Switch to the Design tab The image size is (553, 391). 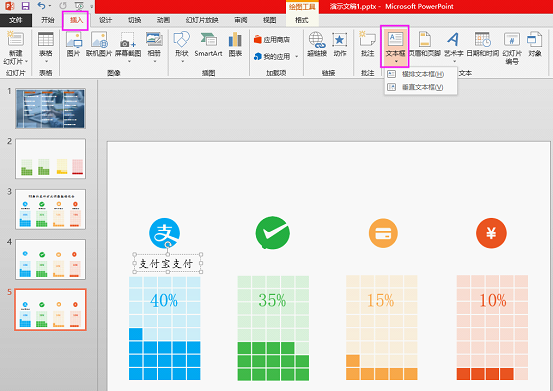(105, 20)
